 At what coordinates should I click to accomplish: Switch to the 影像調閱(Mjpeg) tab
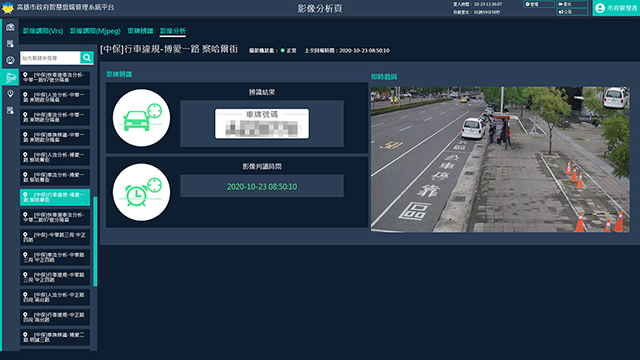click(x=95, y=31)
